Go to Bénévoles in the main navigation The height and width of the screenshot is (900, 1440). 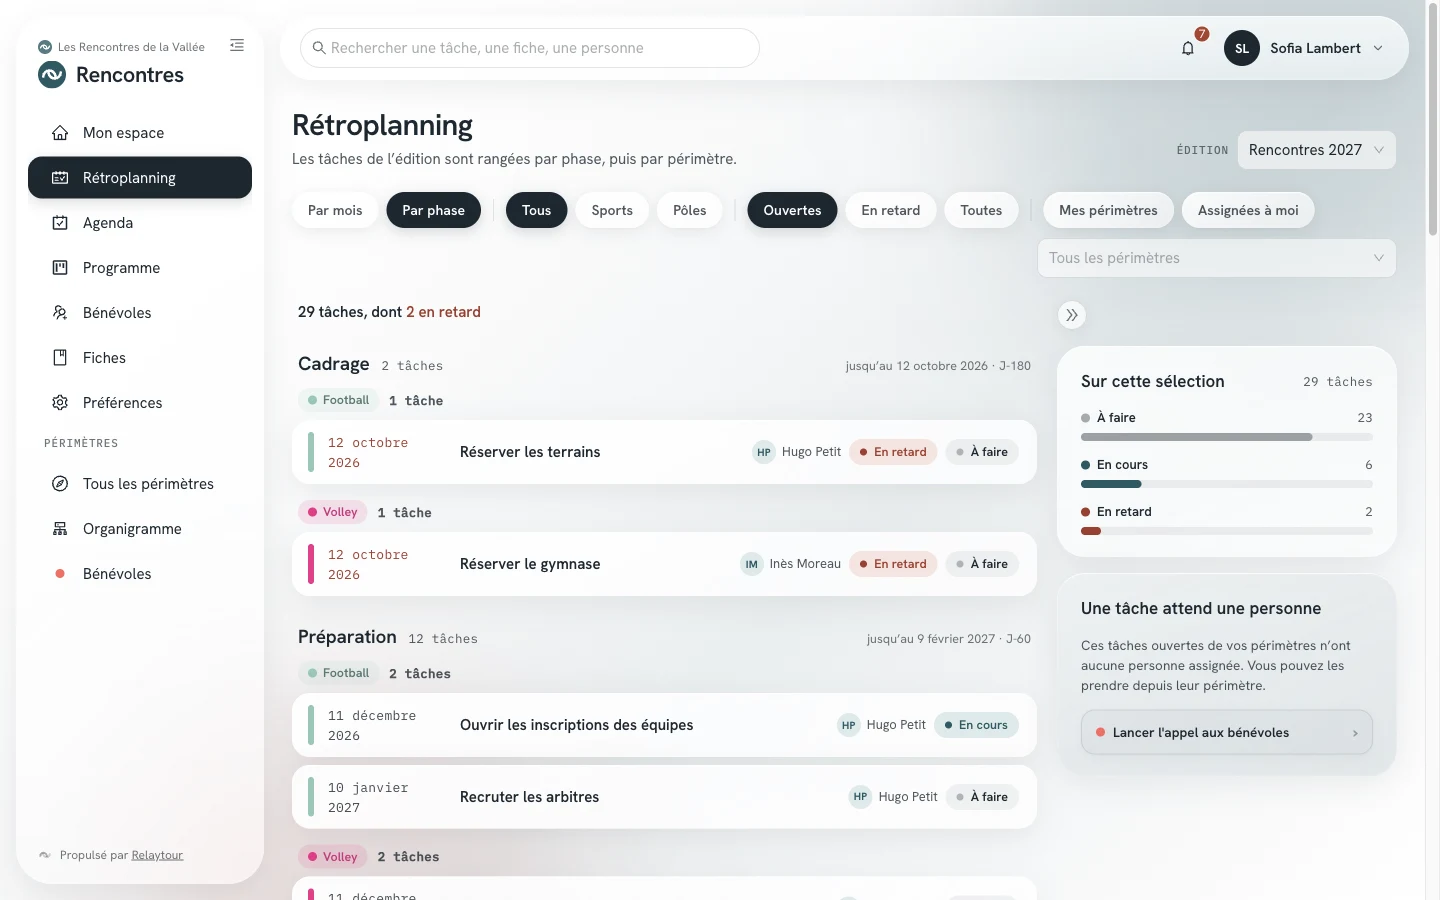(140, 313)
